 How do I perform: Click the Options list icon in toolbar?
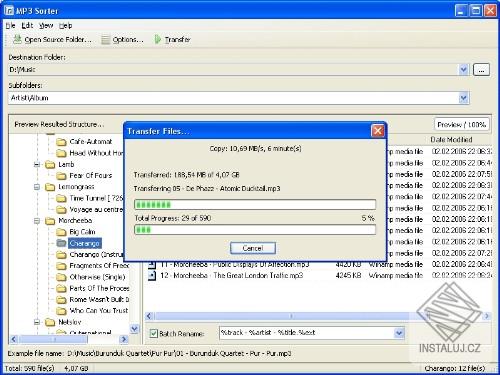click(x=106, y=40)
